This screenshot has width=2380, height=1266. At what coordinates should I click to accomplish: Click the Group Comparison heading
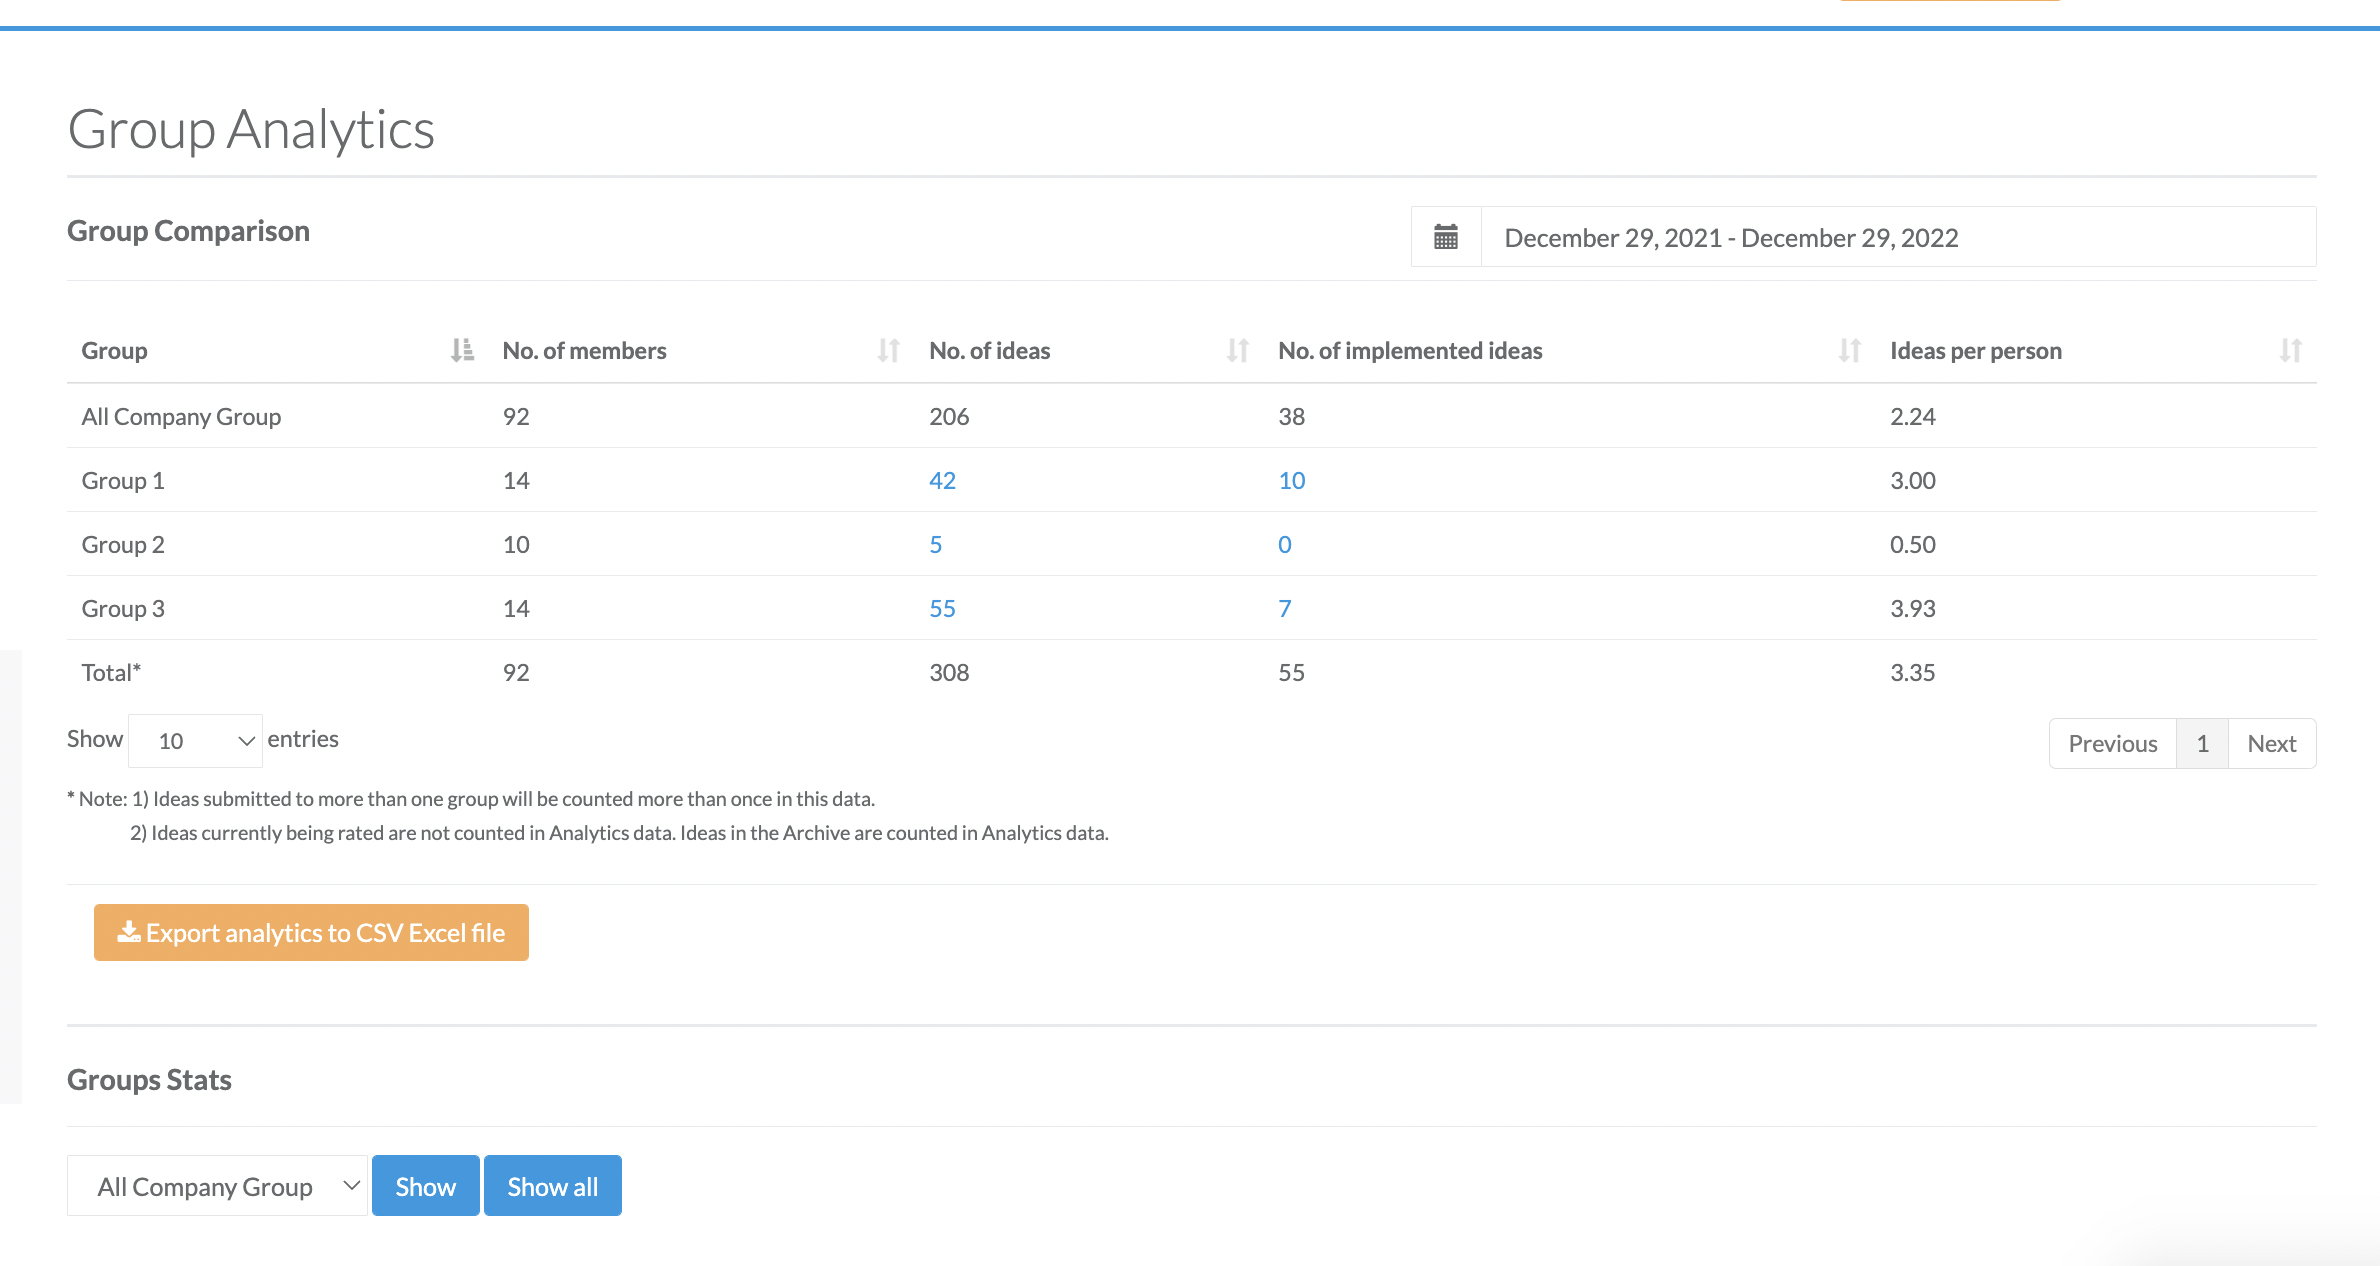click(188, 231)
